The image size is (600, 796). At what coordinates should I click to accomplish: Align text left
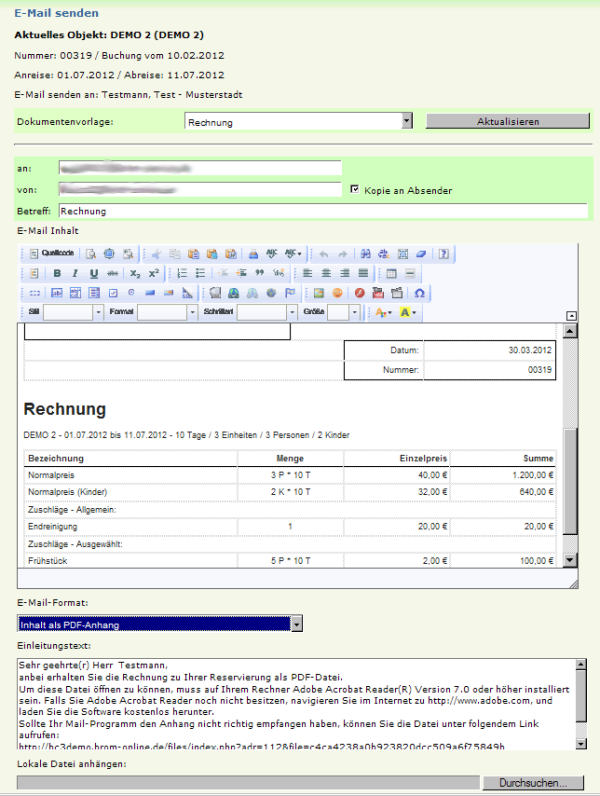click(x=308, y=274)
